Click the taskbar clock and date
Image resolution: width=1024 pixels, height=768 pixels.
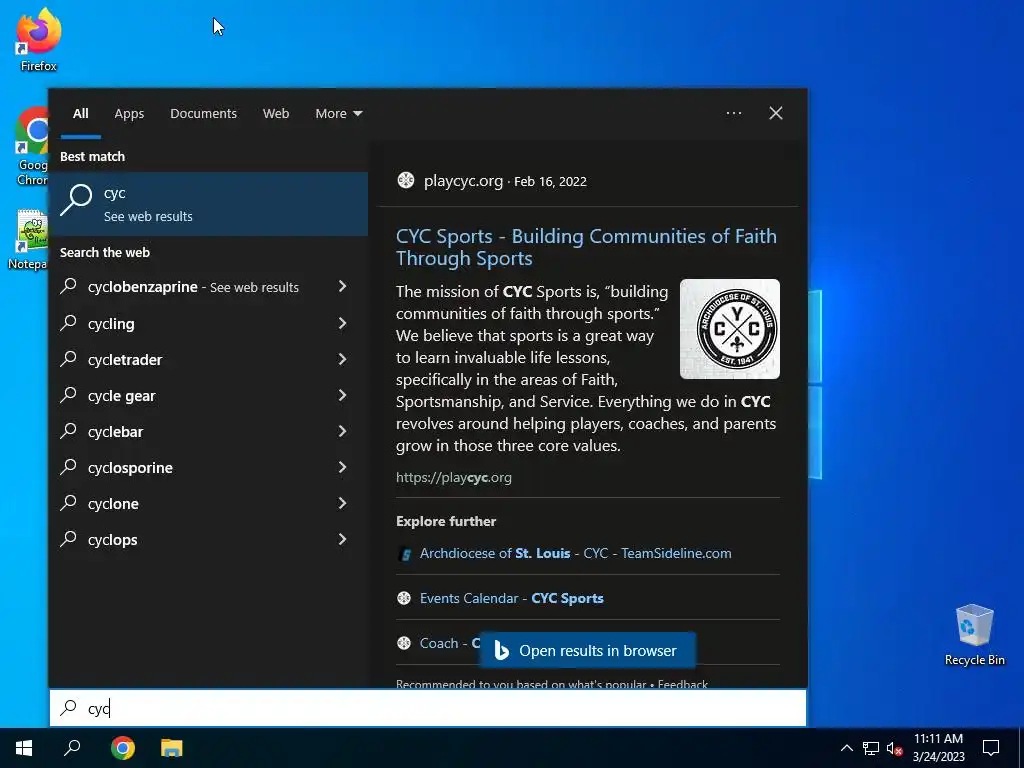click(938, 748)
